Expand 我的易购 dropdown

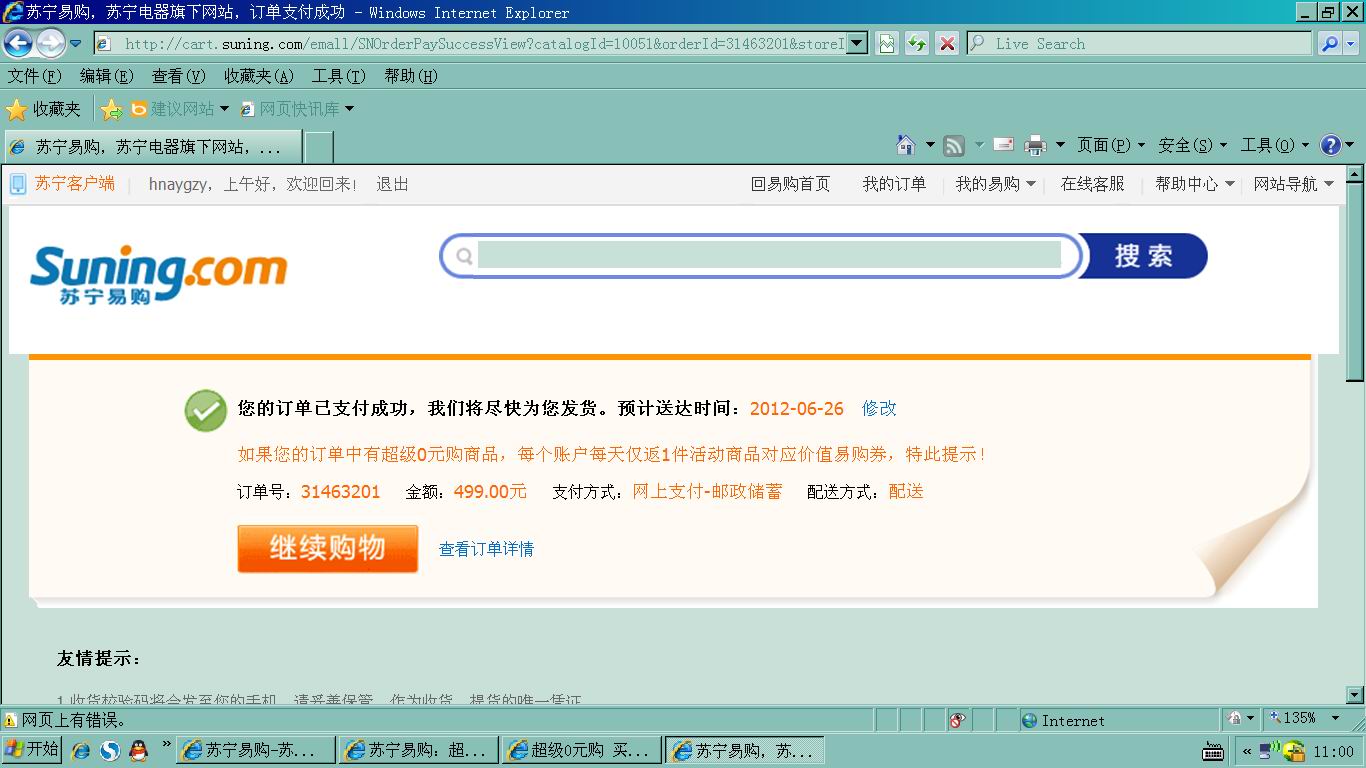pyautogui.click(x=995, y=184)
